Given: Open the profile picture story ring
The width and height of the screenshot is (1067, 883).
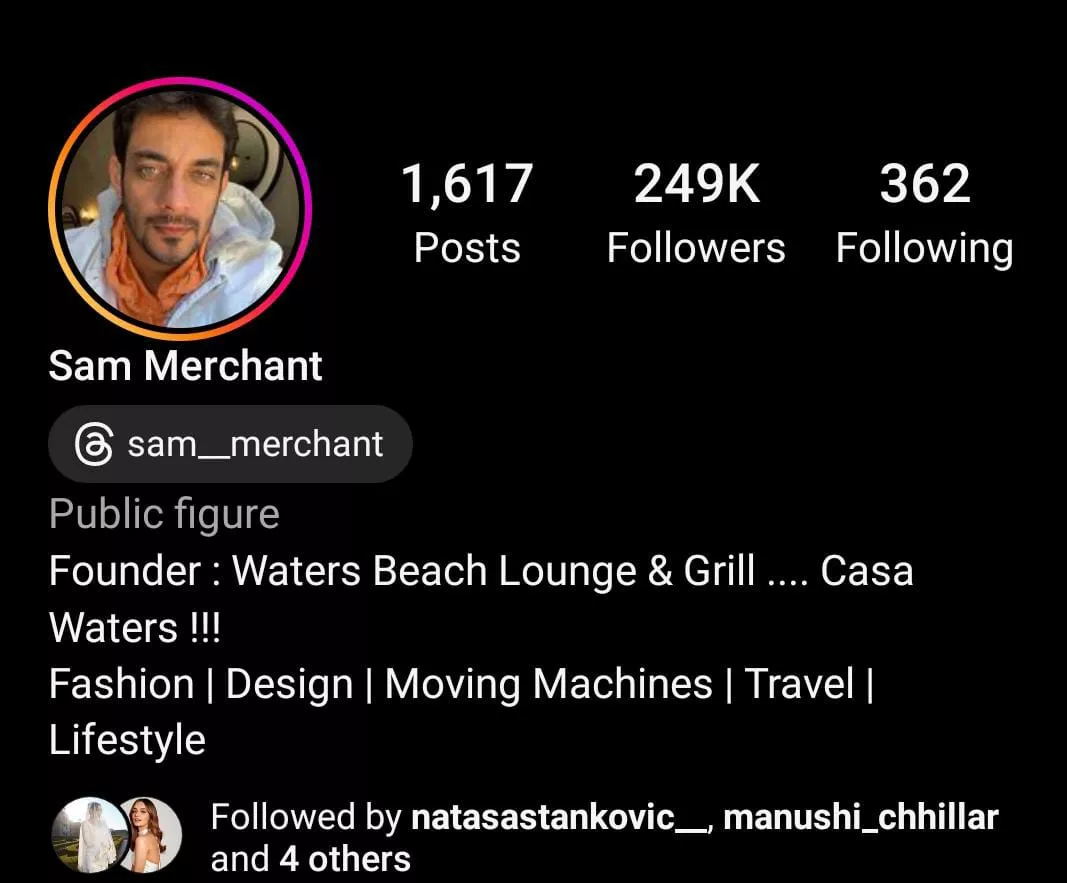Looking at the screenshot, I should 180,208.
